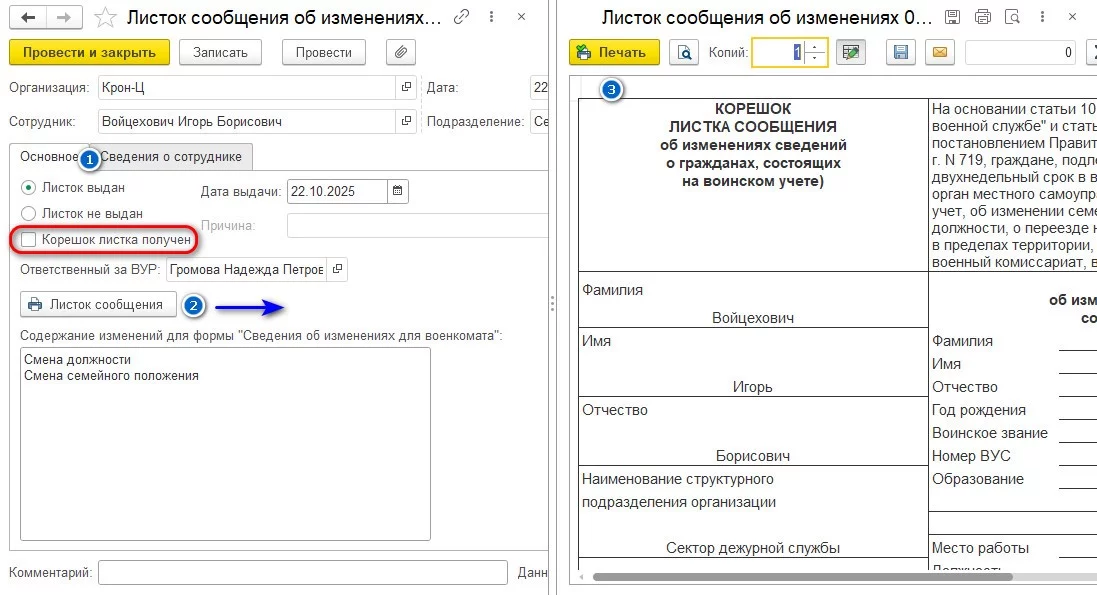Click the Воинское звание label in form
This screenshot has width=1097, height=595.
click(990, 433)
